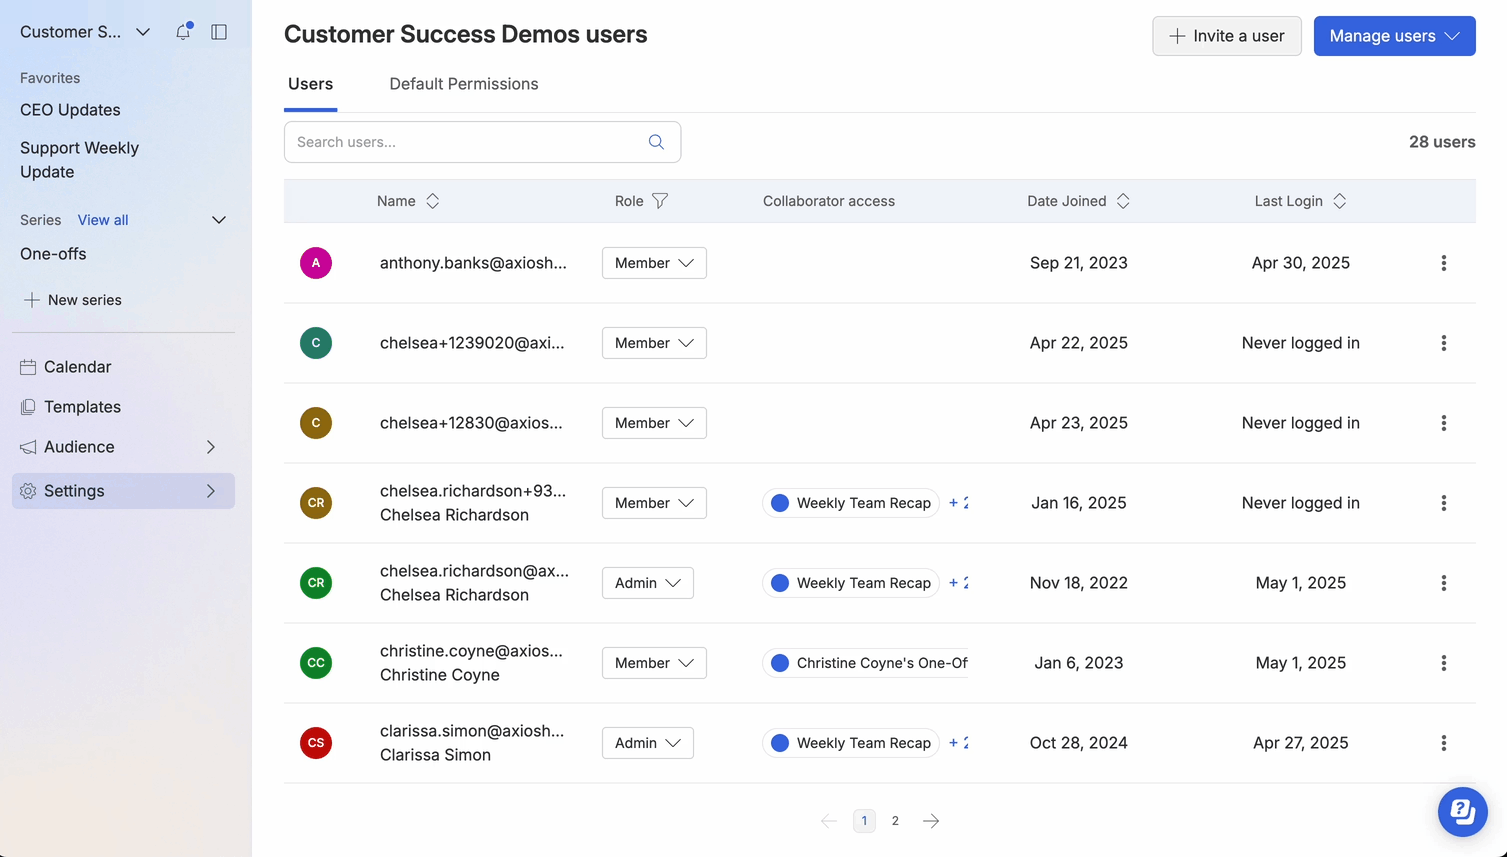
Task: Expand the Customer S... workspace switcher
Action: pos(85,32)
